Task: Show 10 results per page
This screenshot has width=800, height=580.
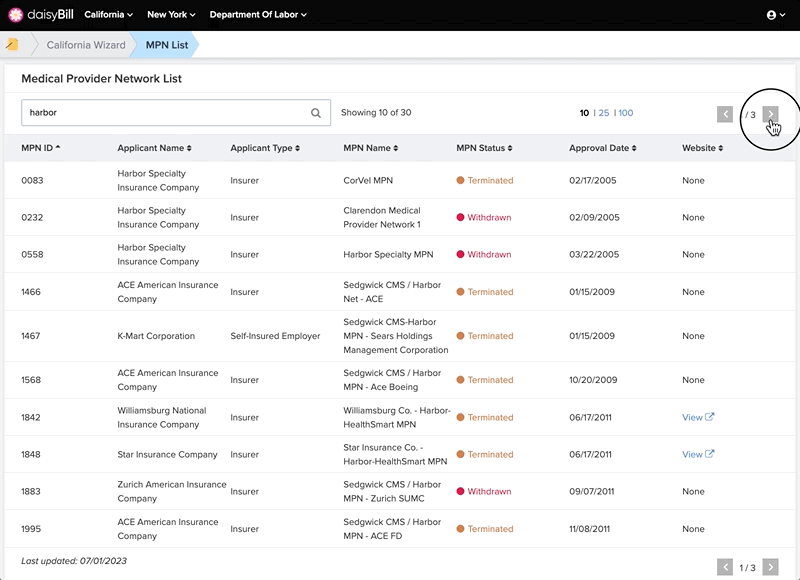Action: (584, 113)
